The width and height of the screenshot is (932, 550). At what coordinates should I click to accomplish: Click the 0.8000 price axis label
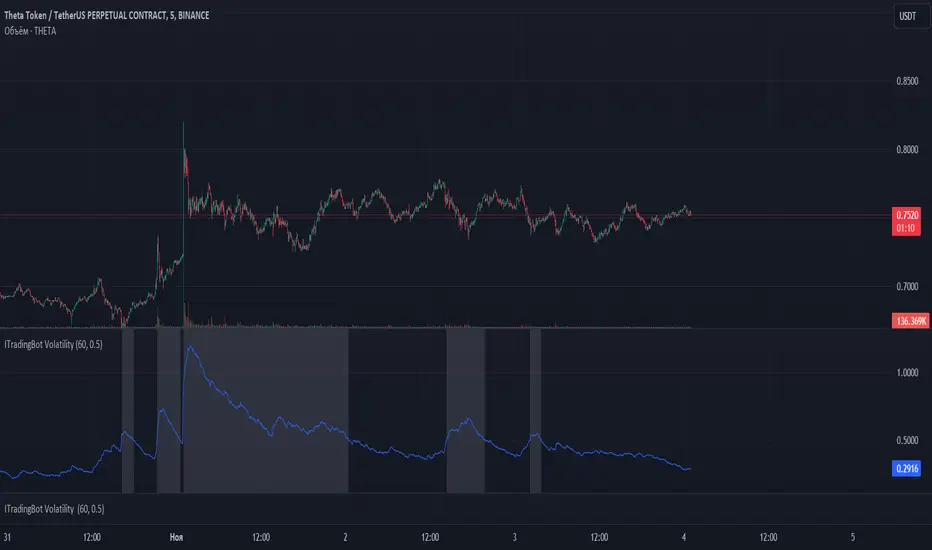coord(907,150)
